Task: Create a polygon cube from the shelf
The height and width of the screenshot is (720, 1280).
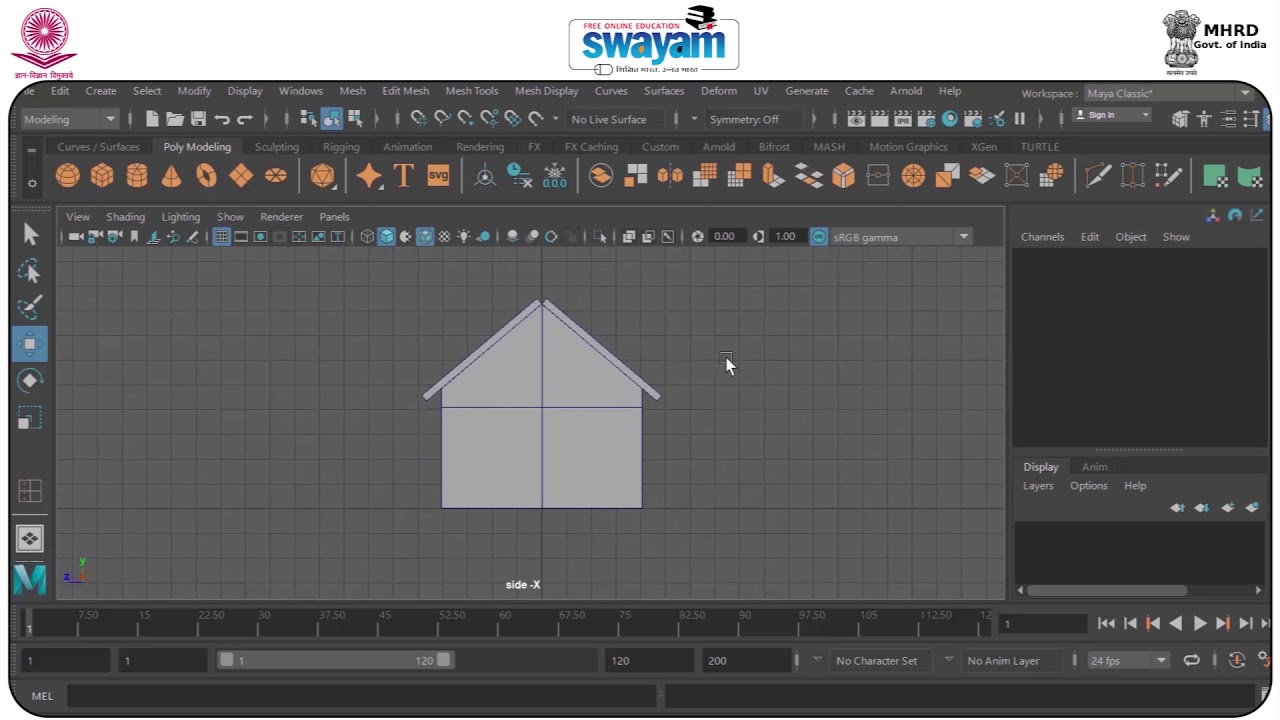Action: (102, 177)
